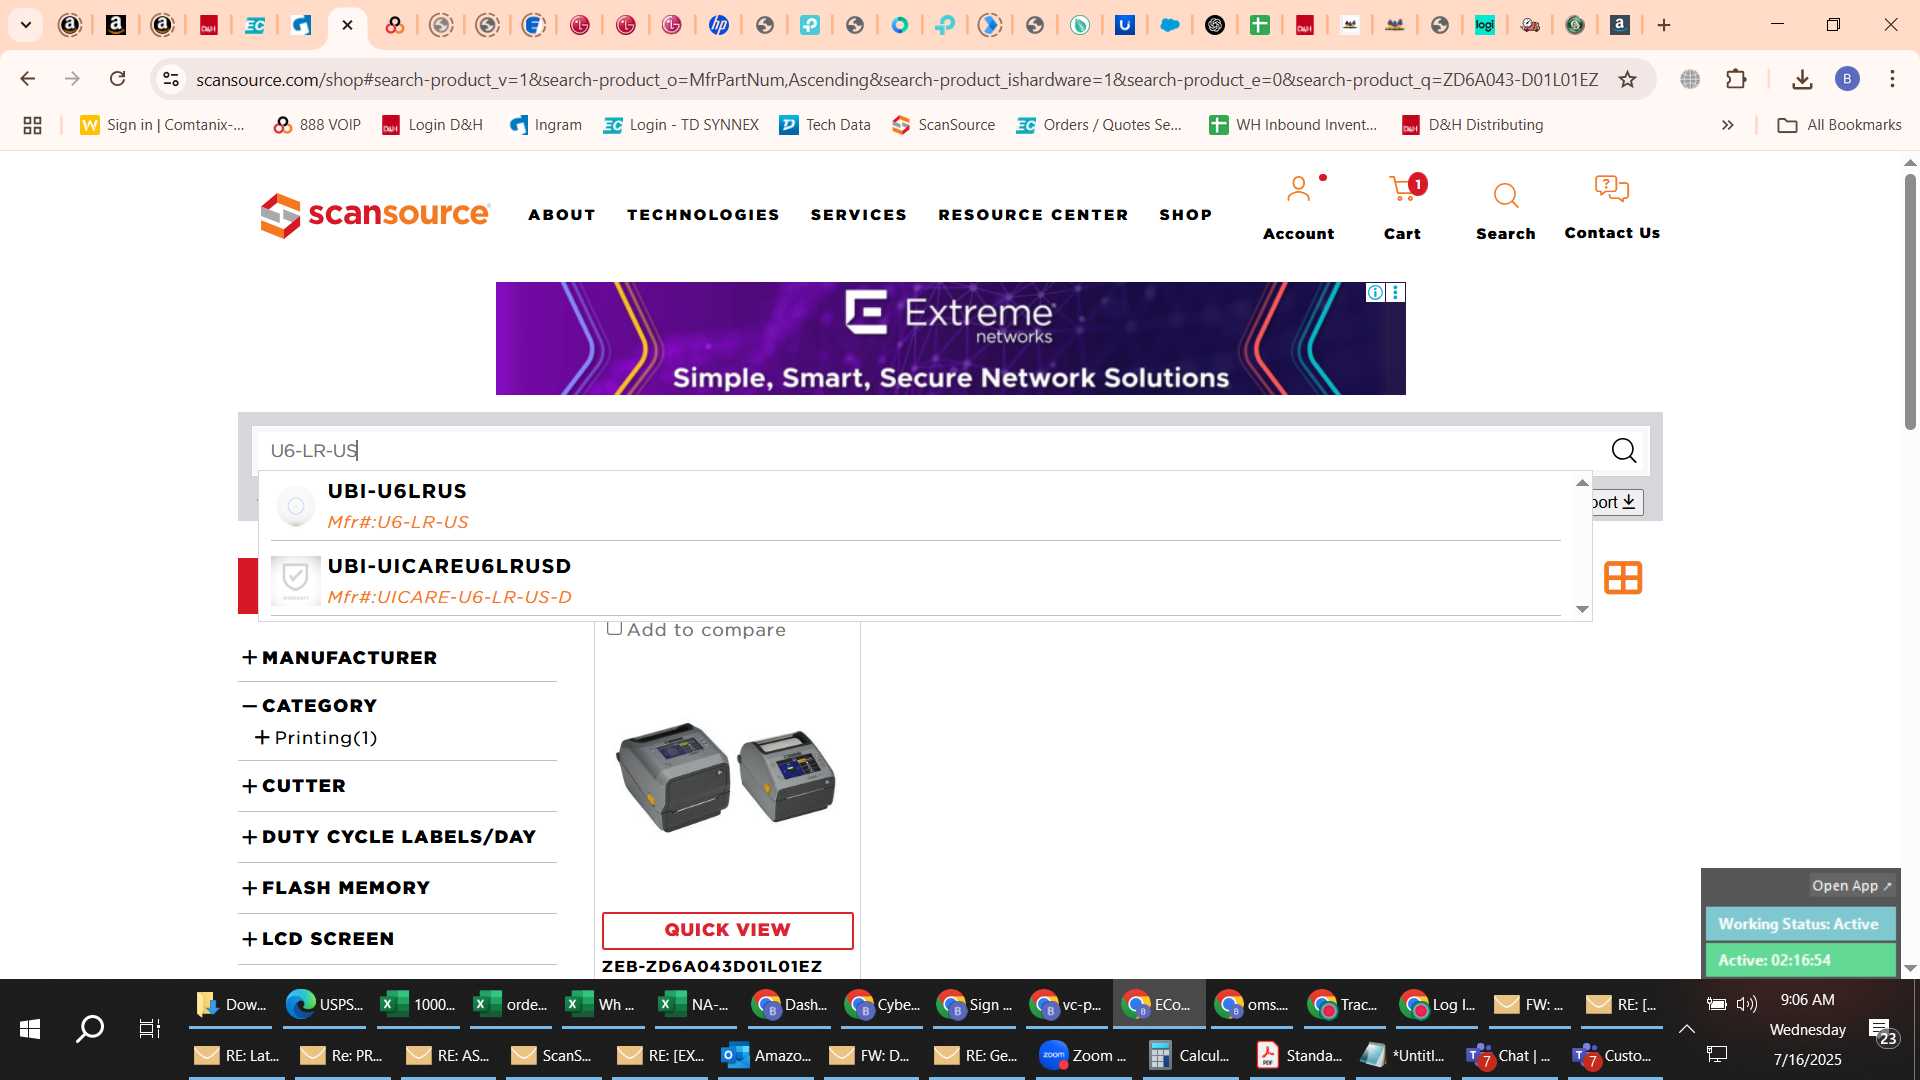
Task: Expand the CUTTER filter
Action: pyautogui.click(x=294, y=786)
